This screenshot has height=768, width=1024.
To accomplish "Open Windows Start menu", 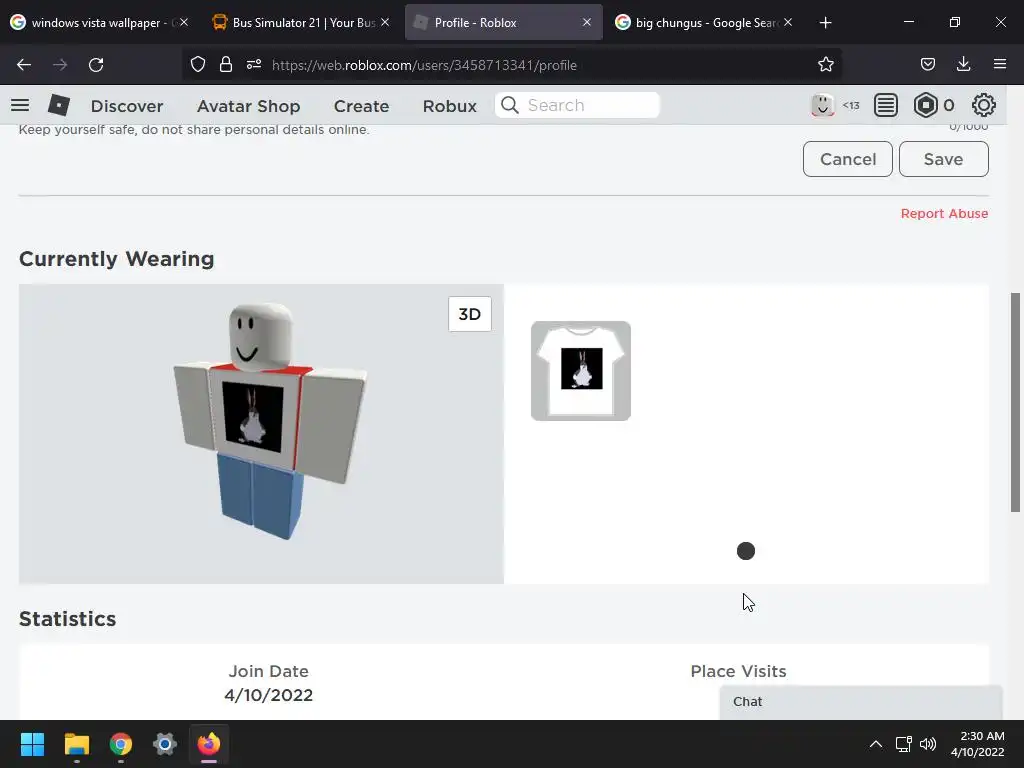I will click(x=32, y=744).
